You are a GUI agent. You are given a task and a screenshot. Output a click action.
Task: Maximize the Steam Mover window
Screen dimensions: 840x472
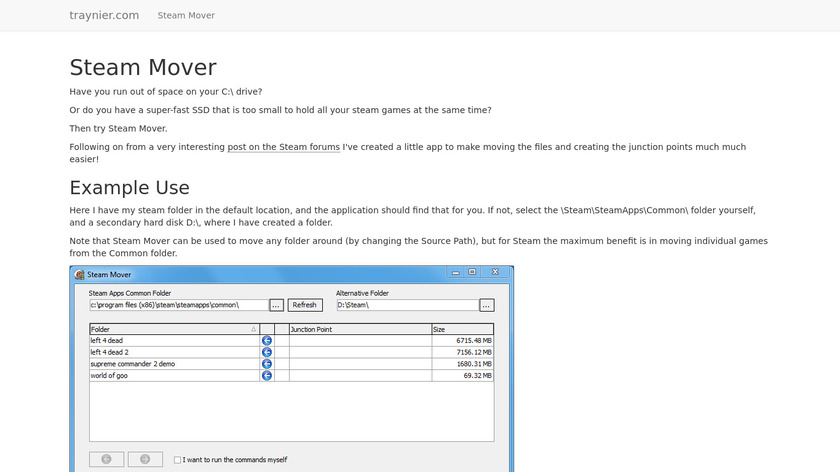click(x=472, y=272)
